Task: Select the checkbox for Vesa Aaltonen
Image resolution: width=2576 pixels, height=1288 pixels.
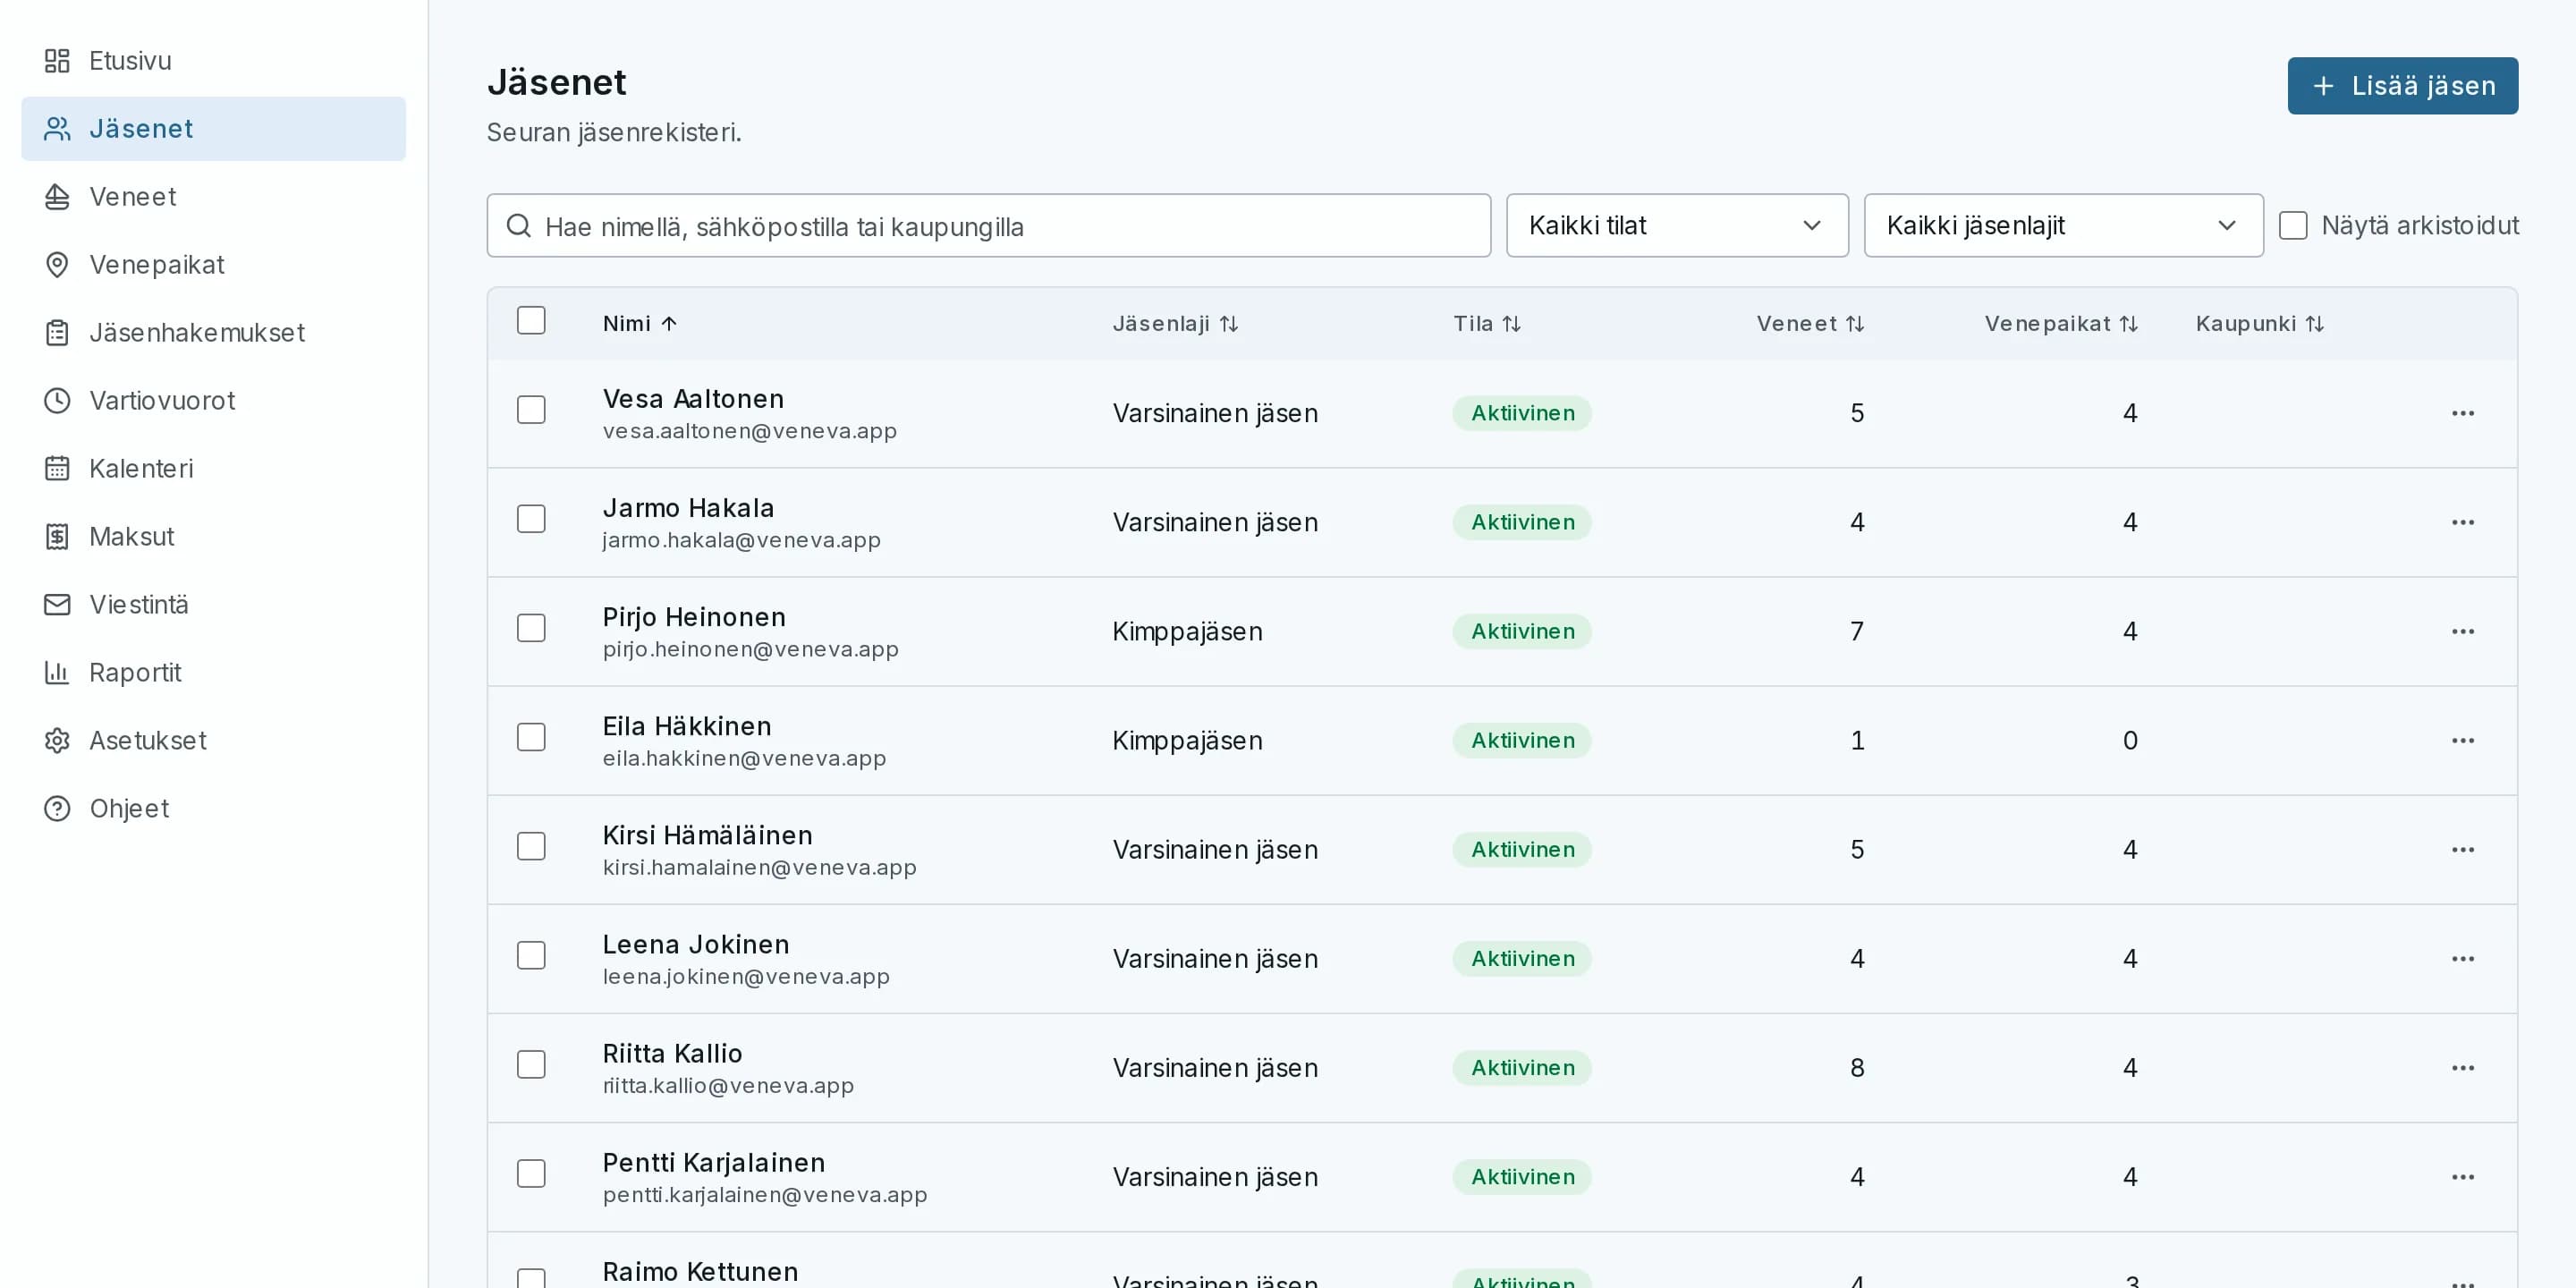Action: (531, 410)
